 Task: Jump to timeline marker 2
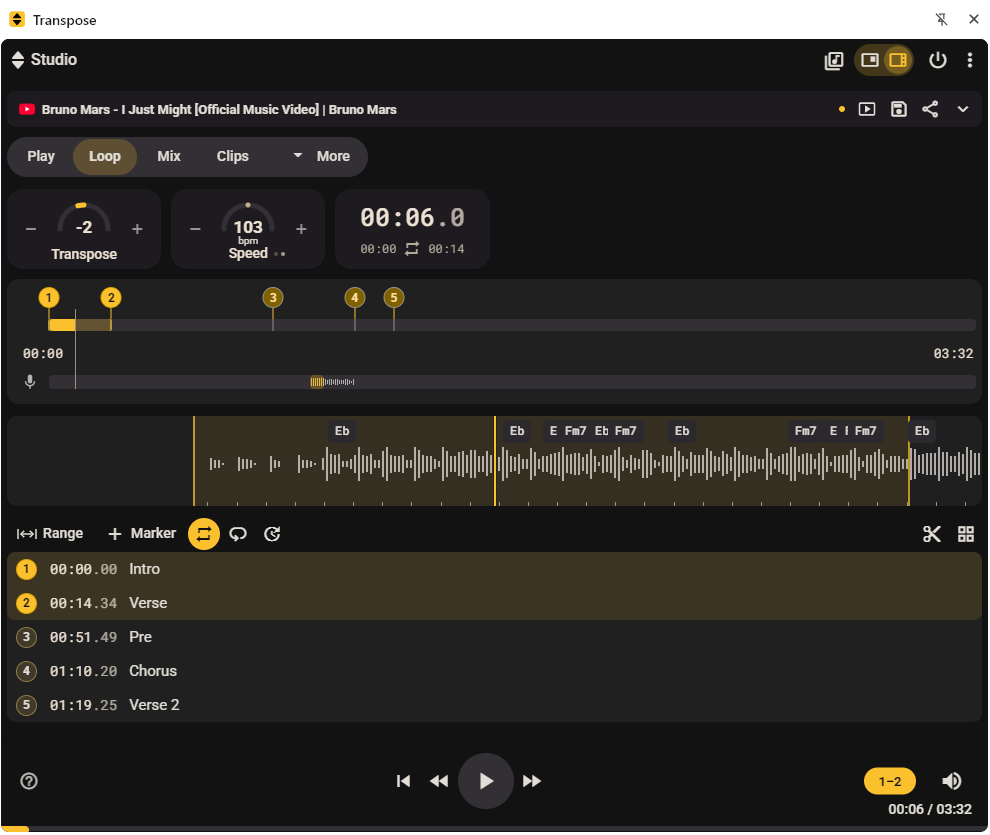(x=111, y=297)
